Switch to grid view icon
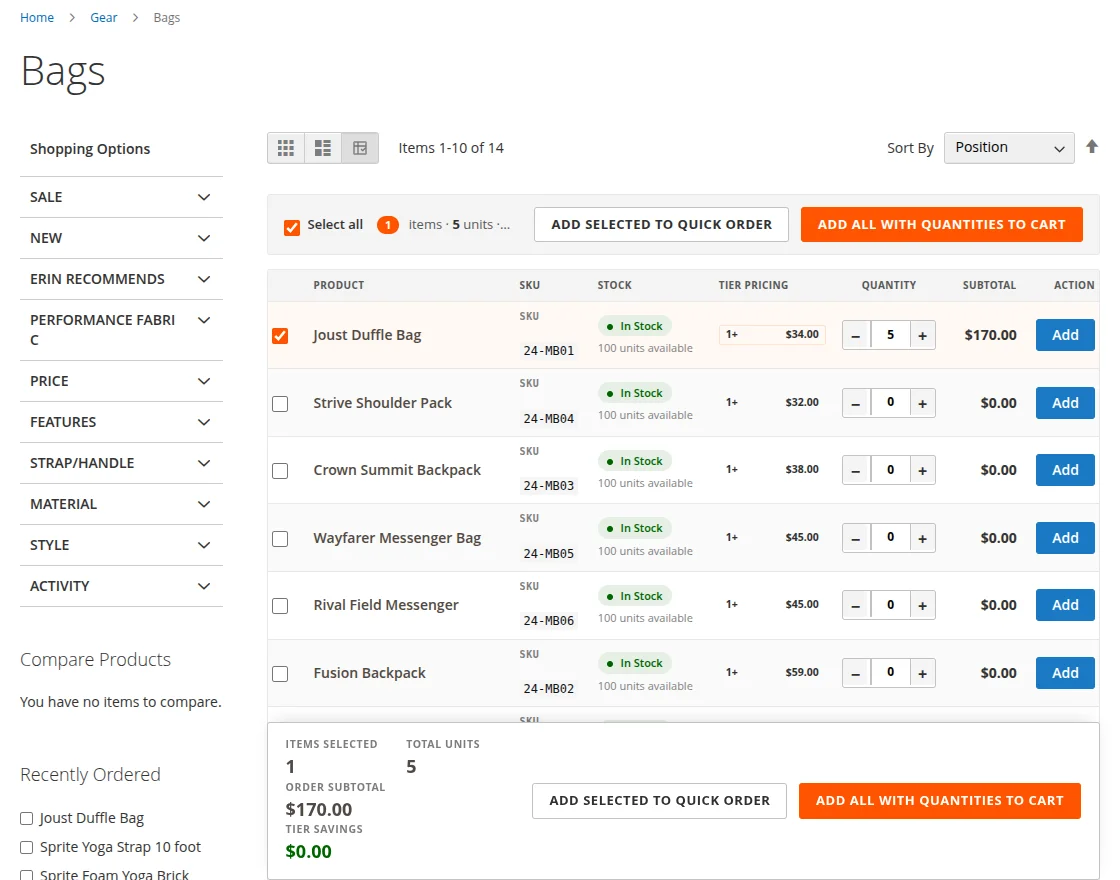The width and height of the screenshot is (1120, 880). point(286,148)
